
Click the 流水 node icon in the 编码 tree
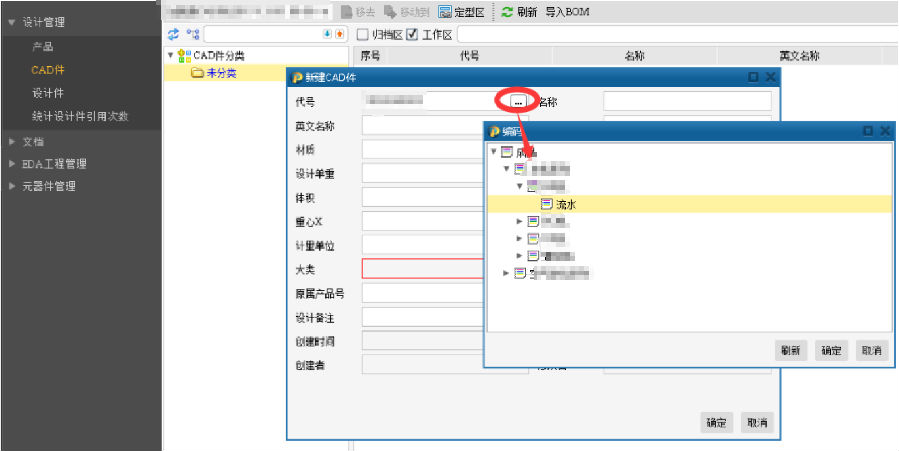pyautogui.click(x=546, y=203)
